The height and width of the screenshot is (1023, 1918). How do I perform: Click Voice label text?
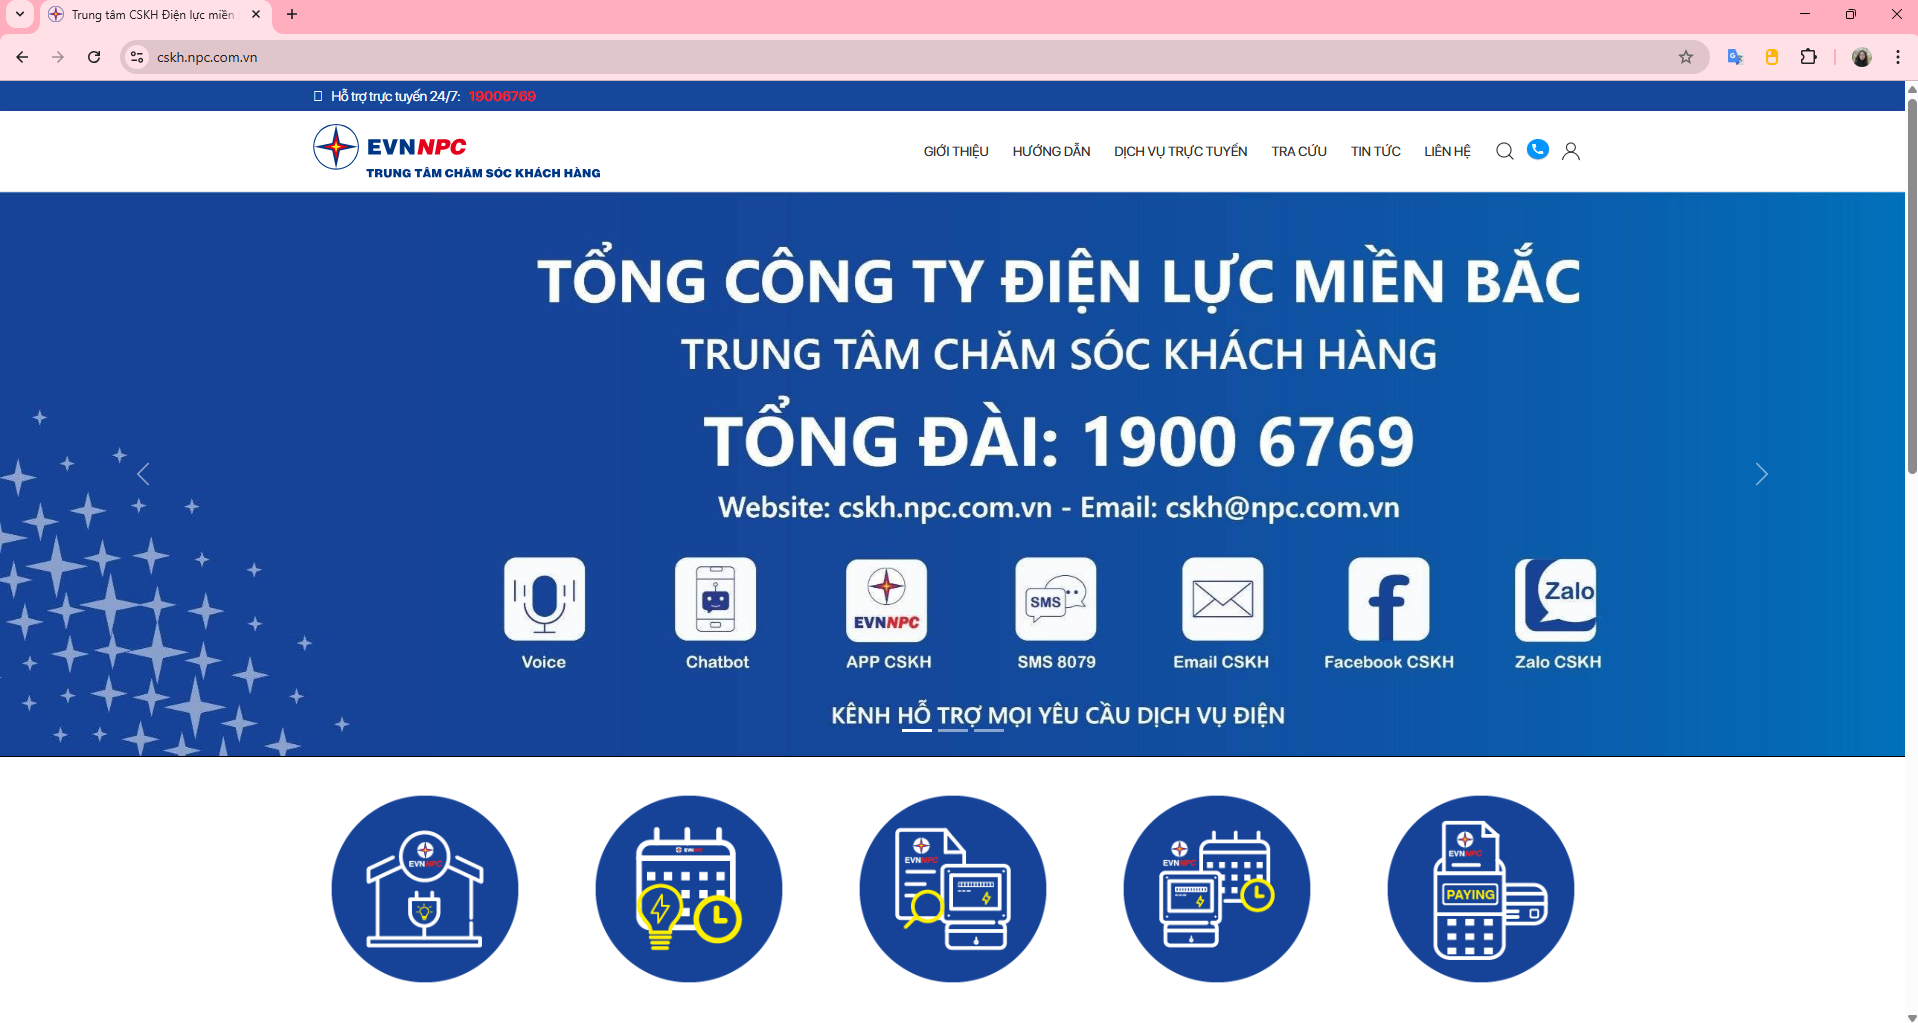coord(544,662)
